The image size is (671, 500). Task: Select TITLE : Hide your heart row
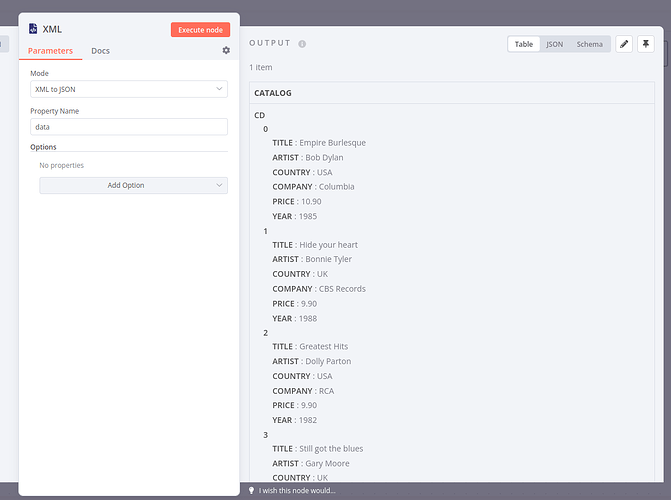point(315,245)
